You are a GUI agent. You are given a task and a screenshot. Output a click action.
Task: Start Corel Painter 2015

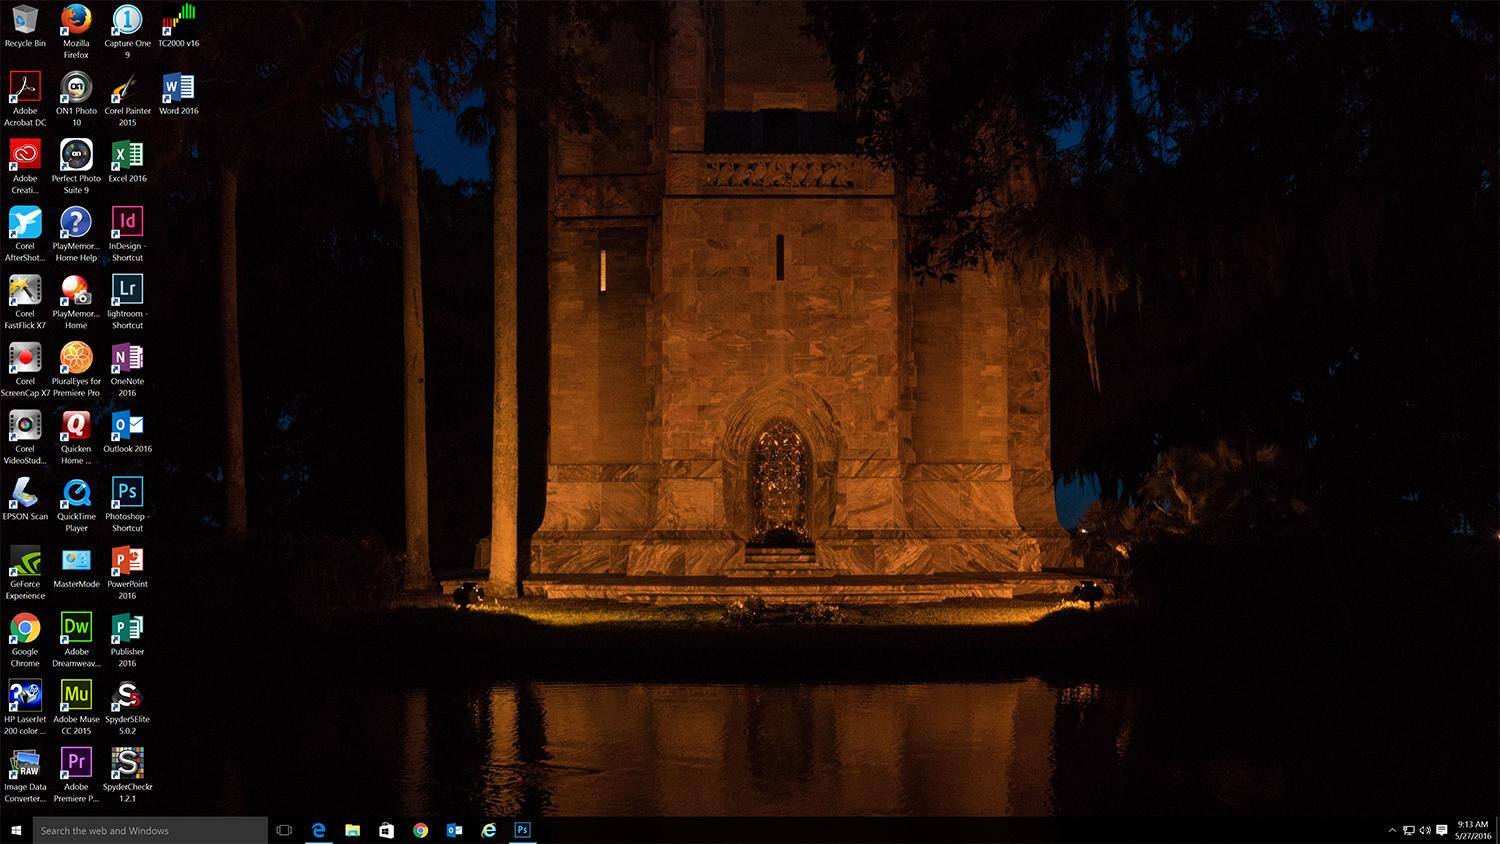[x=126, y=90]
